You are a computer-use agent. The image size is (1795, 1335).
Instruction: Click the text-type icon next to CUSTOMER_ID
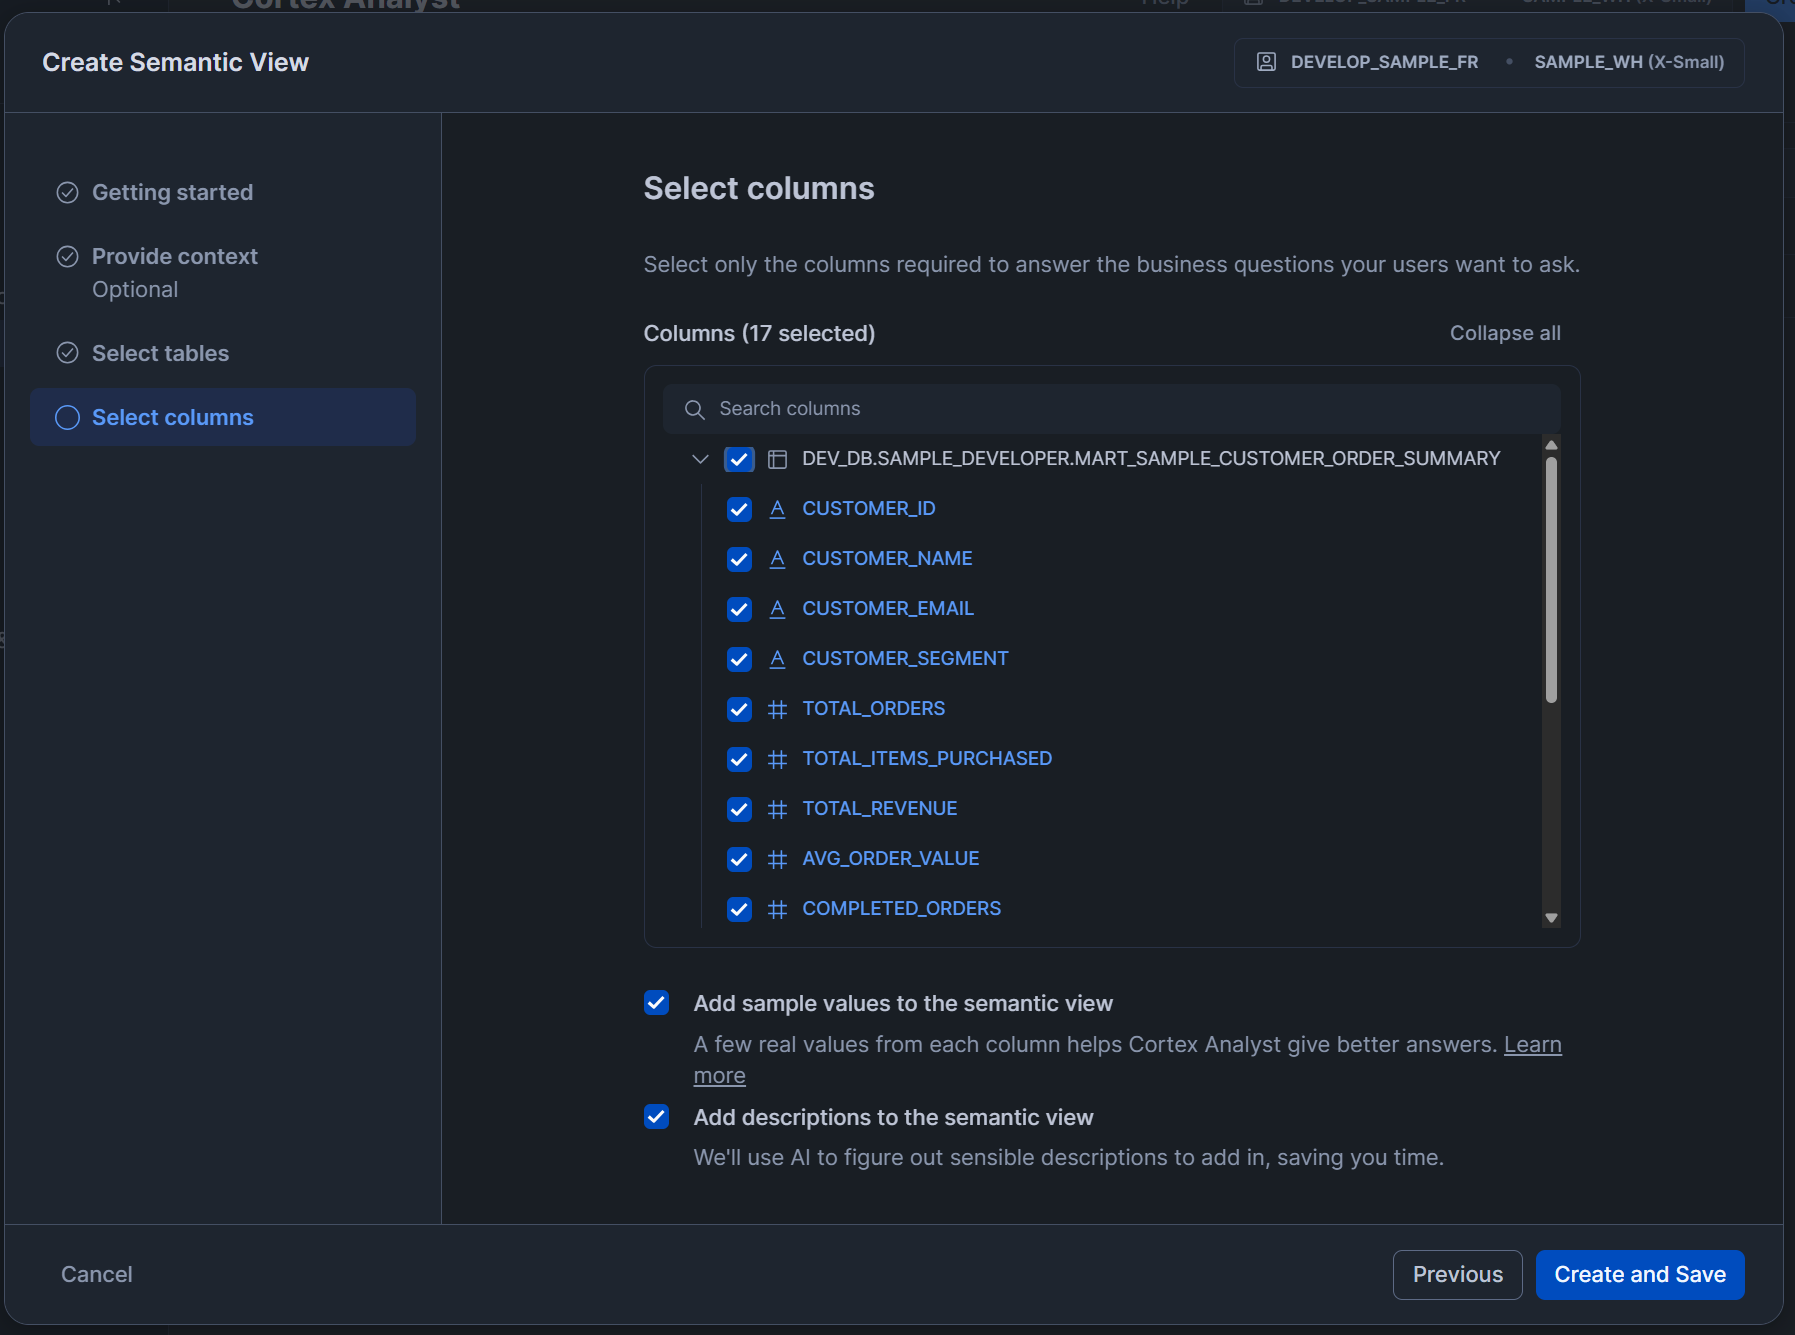tap(777, 509)
